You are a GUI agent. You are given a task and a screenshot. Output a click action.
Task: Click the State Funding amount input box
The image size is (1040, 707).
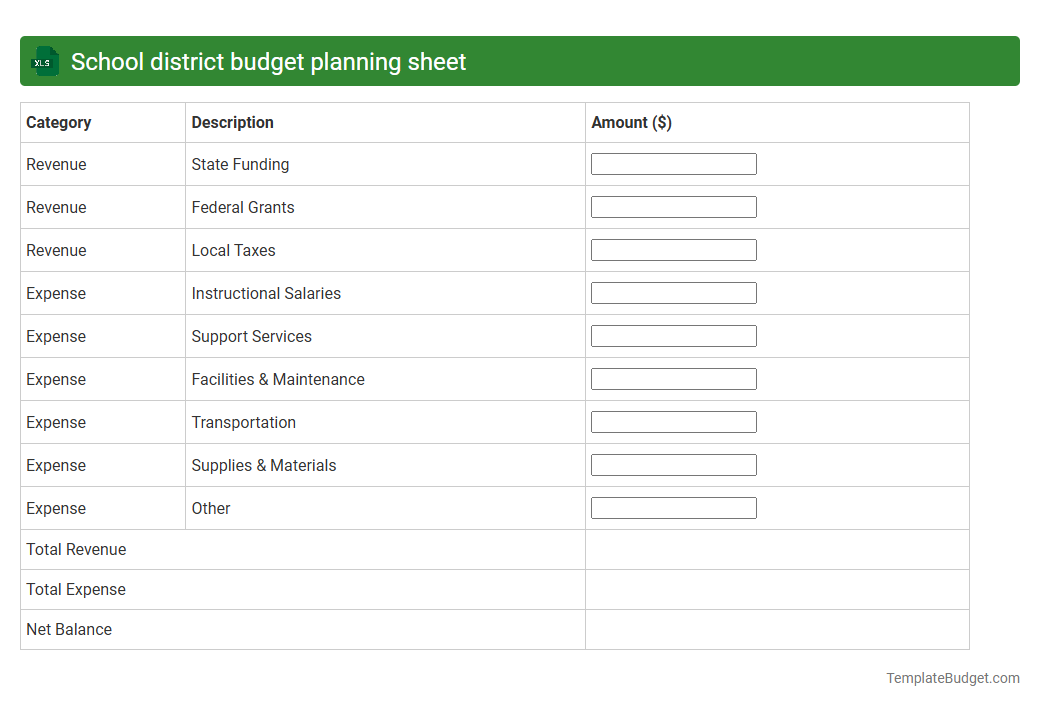pyautogui.click(x=673, y=163)
